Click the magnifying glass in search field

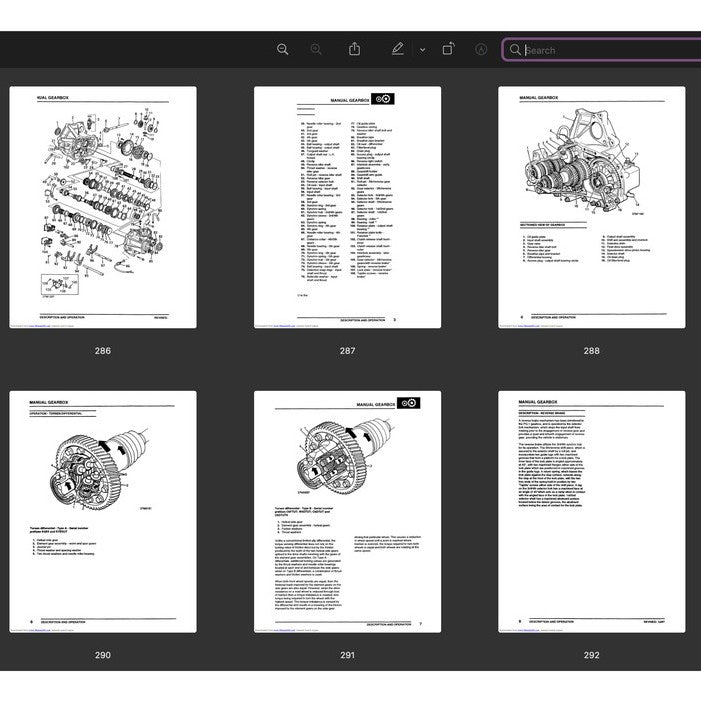click(x=515, y=50)
